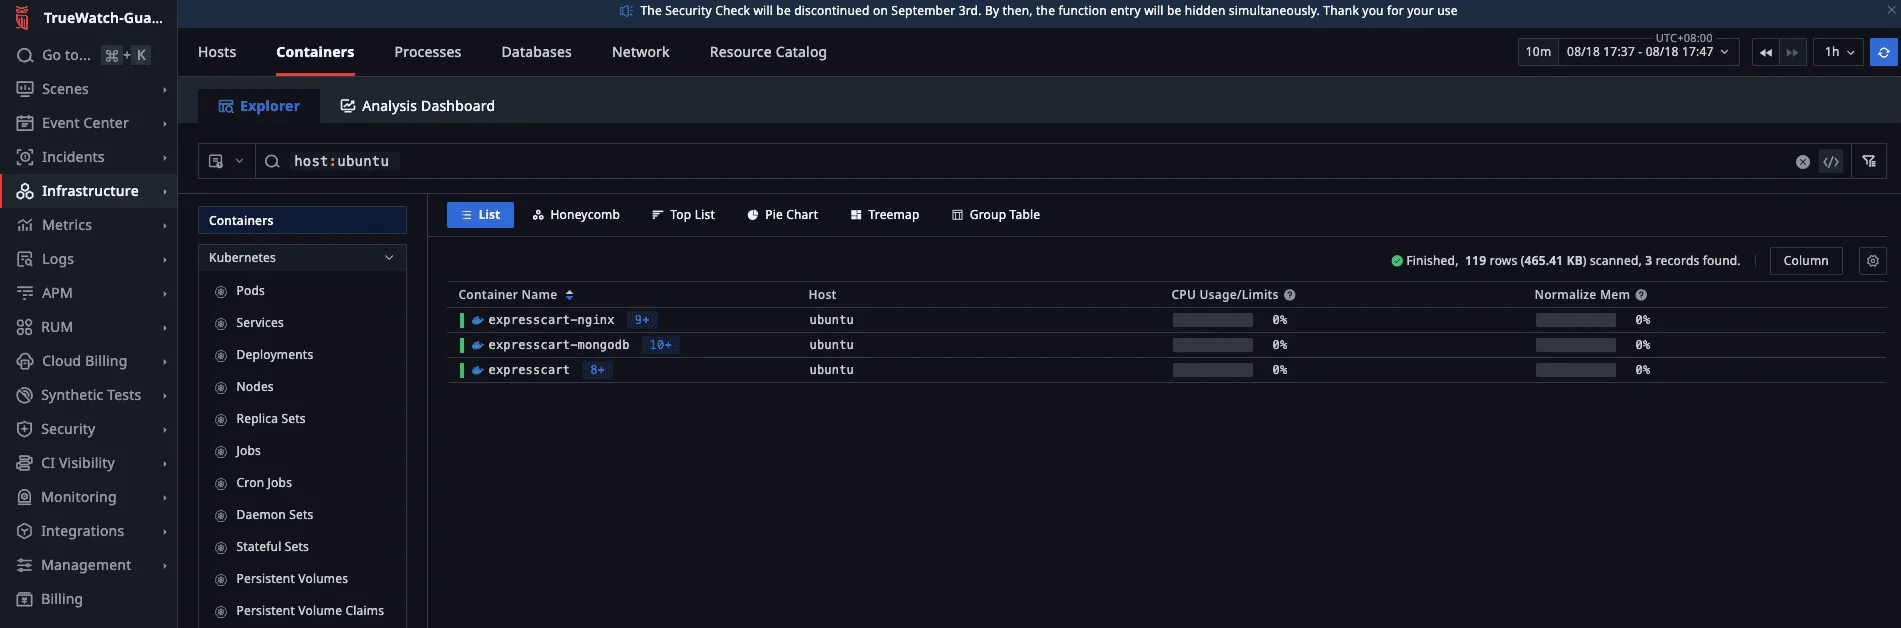
Task: Toggle the code query mode icon
Action: [1830, 162]
